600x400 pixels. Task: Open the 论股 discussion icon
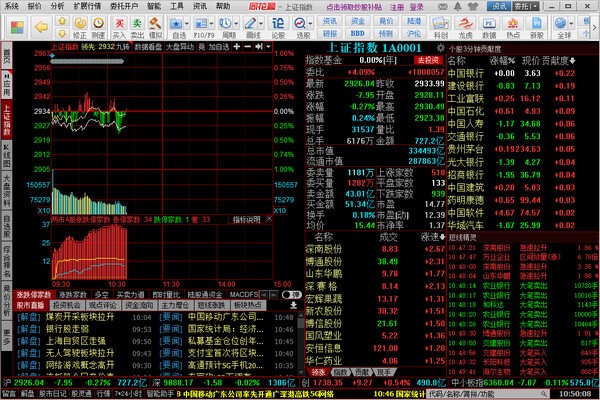point(278,28)
